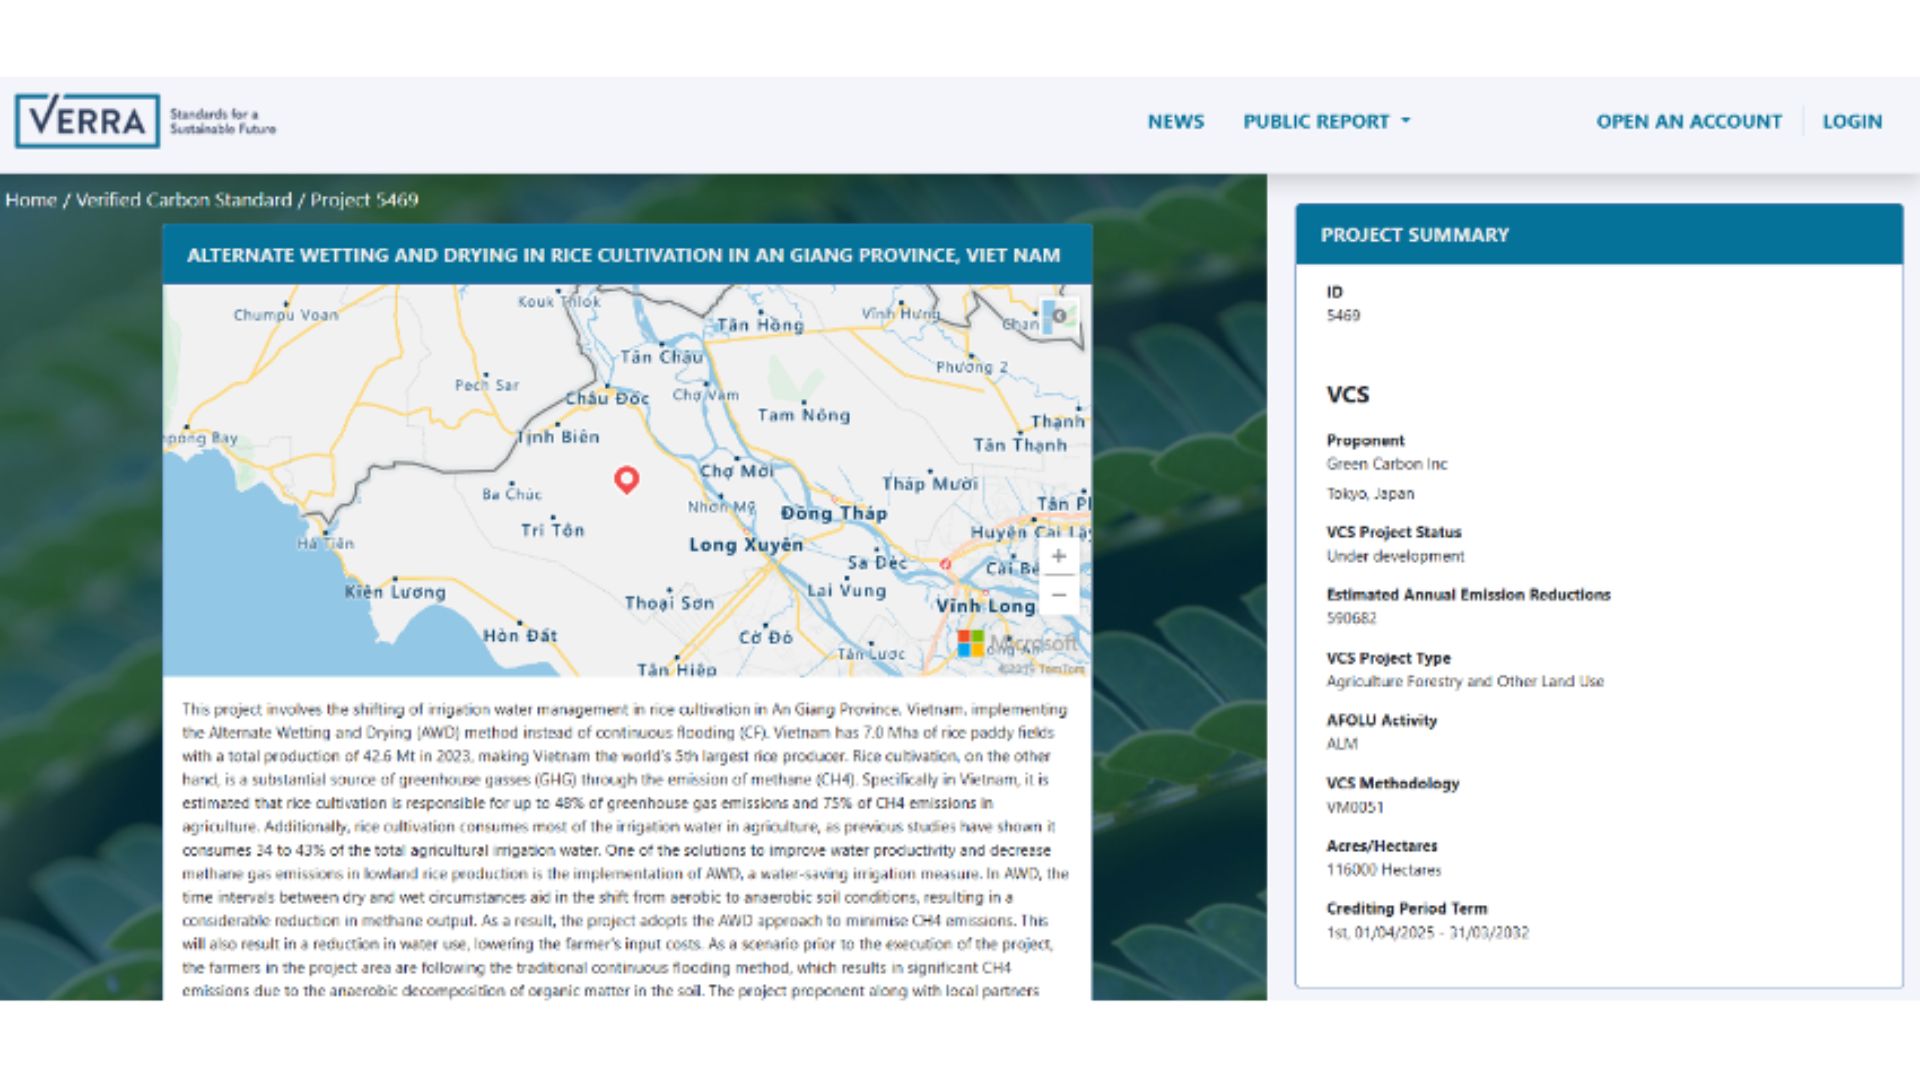Zoom out using the map minus control
This screenshot has height=1080, width=1920.
[1058, 596]
